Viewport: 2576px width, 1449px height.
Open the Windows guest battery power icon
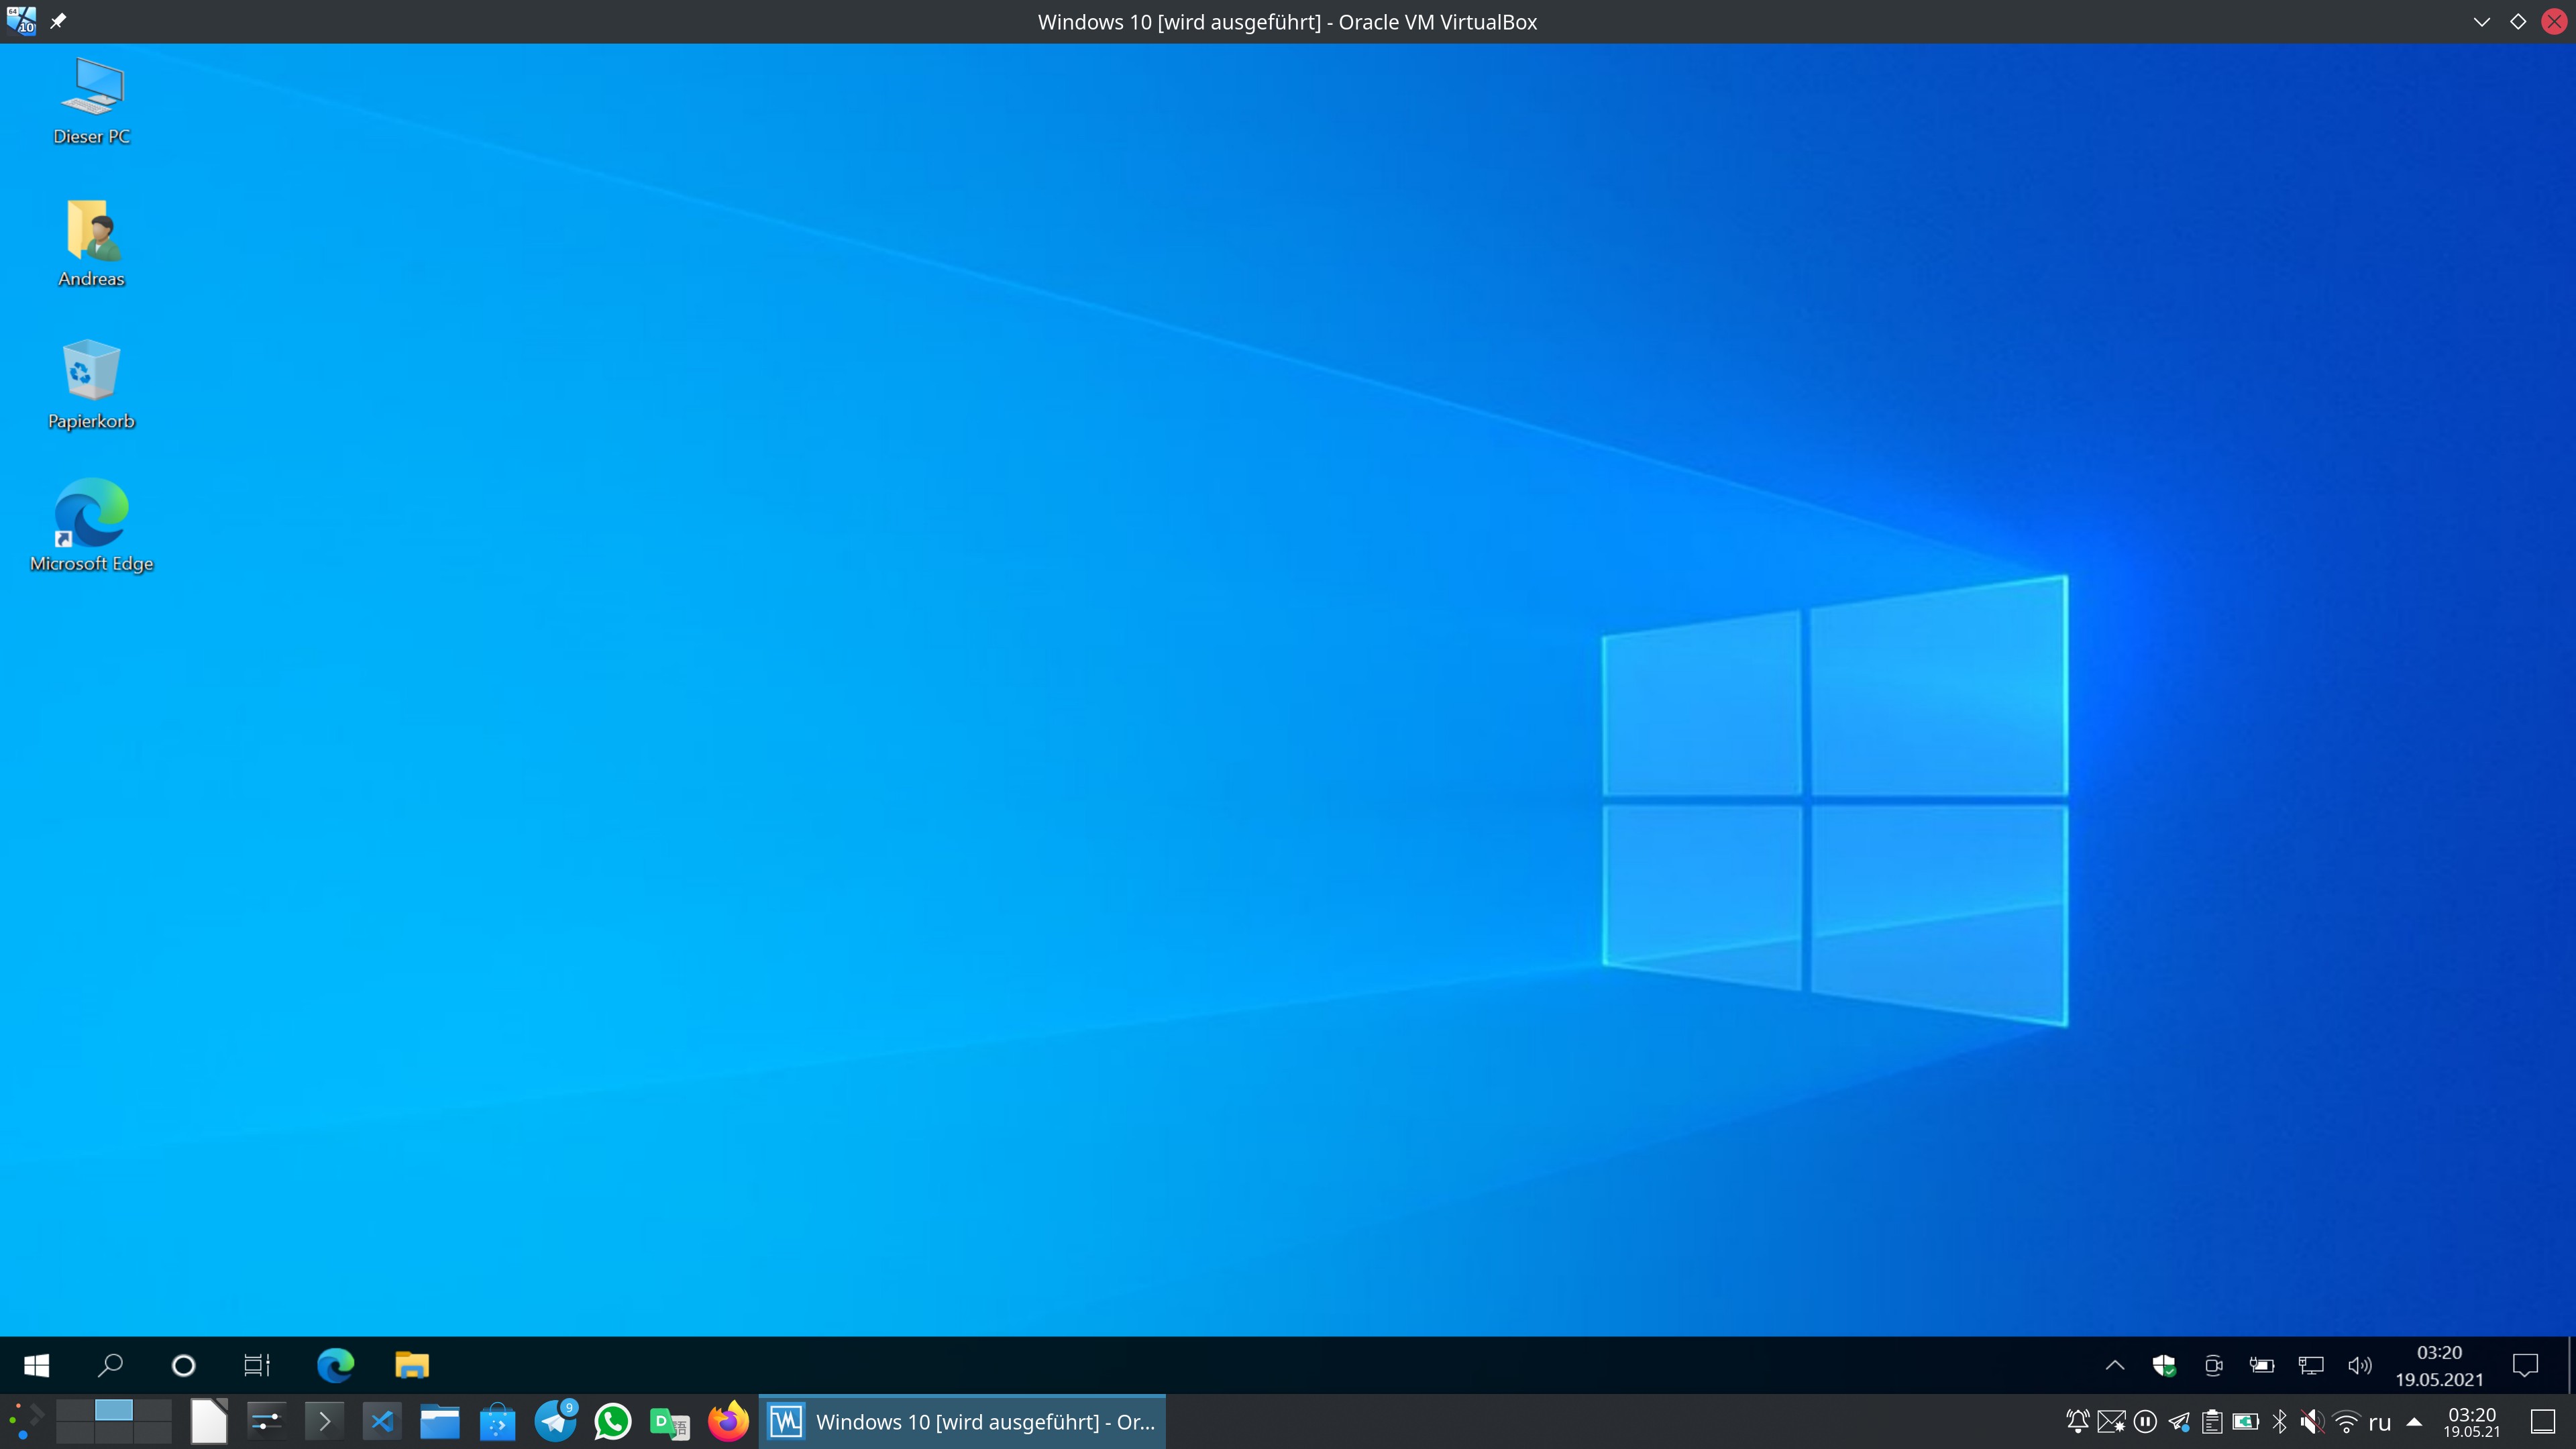pos(2262,1365)
